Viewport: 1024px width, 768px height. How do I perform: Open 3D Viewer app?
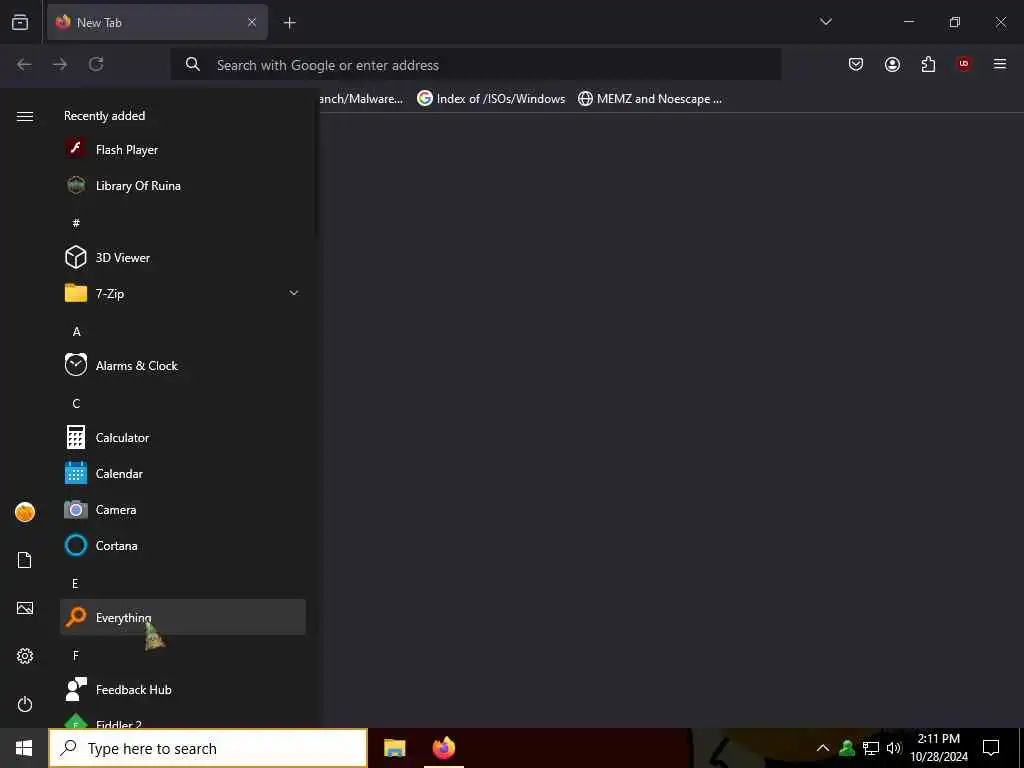(x=182, y=257)
